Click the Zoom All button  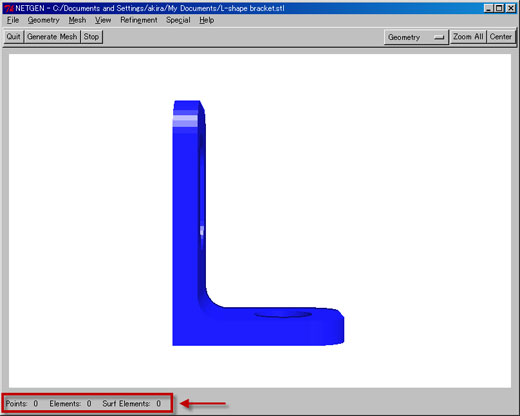tap(468, 37)
